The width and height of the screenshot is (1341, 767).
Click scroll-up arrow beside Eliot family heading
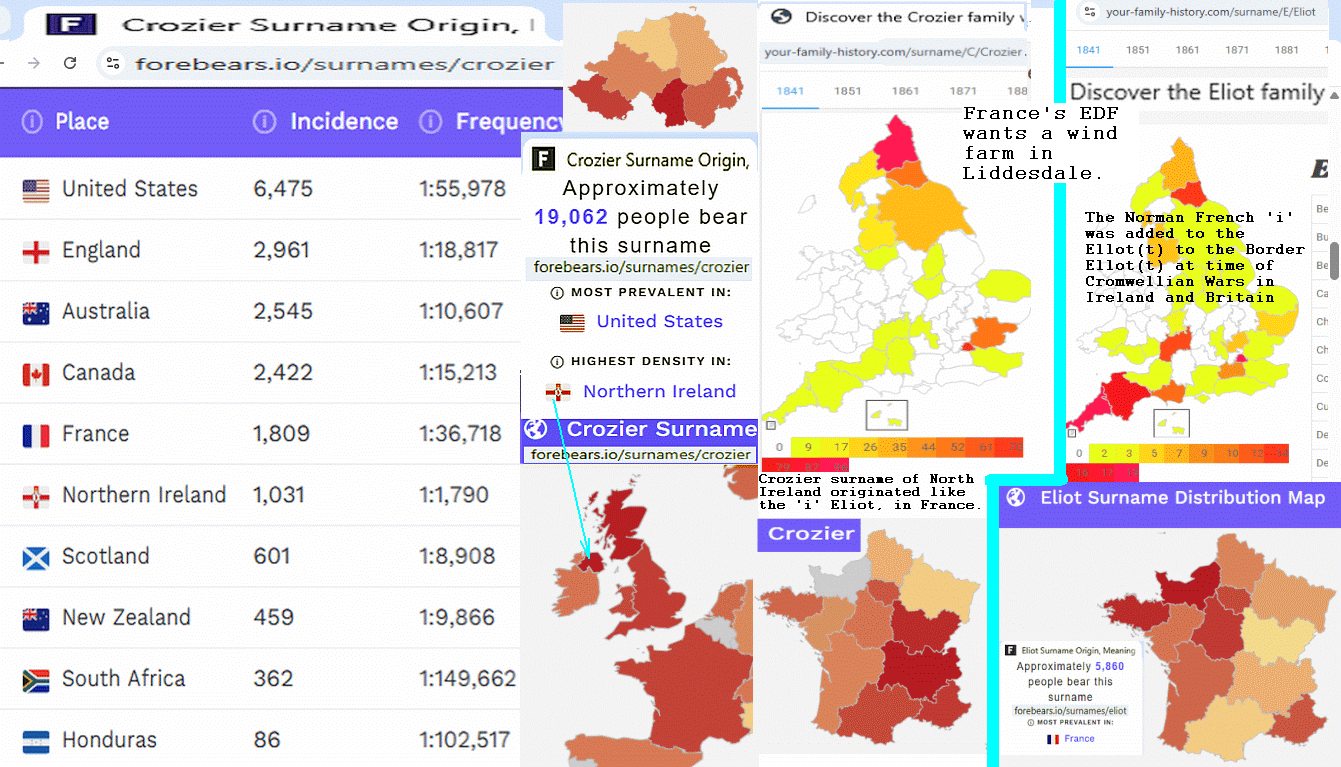click(1333, 94)
